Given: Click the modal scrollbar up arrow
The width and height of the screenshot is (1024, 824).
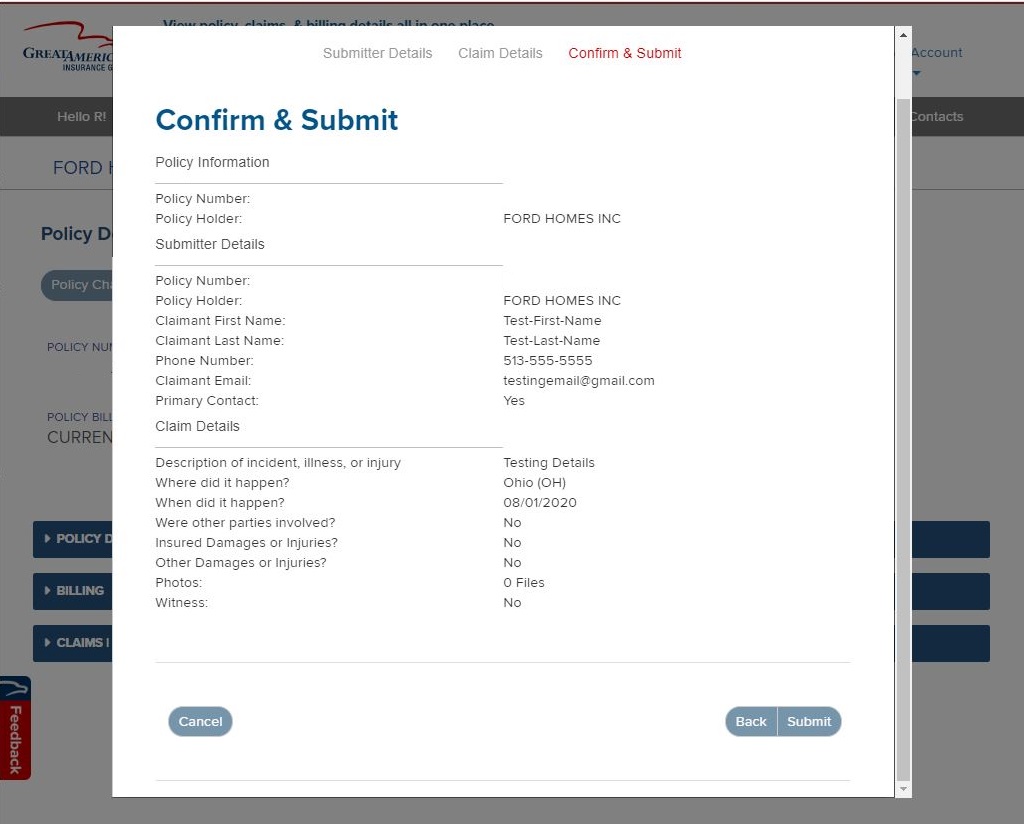Looking at the screenshot, I should (x=904, y=35).
